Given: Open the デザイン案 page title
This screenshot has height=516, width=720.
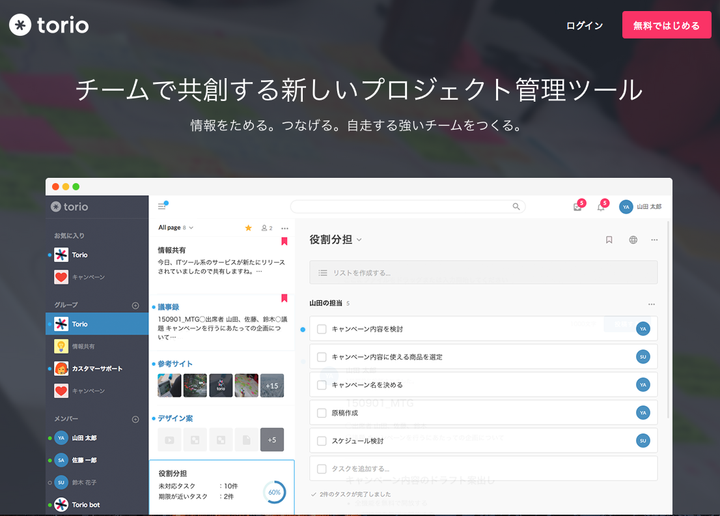Looking at the screenshot, I should click(175, 418).
